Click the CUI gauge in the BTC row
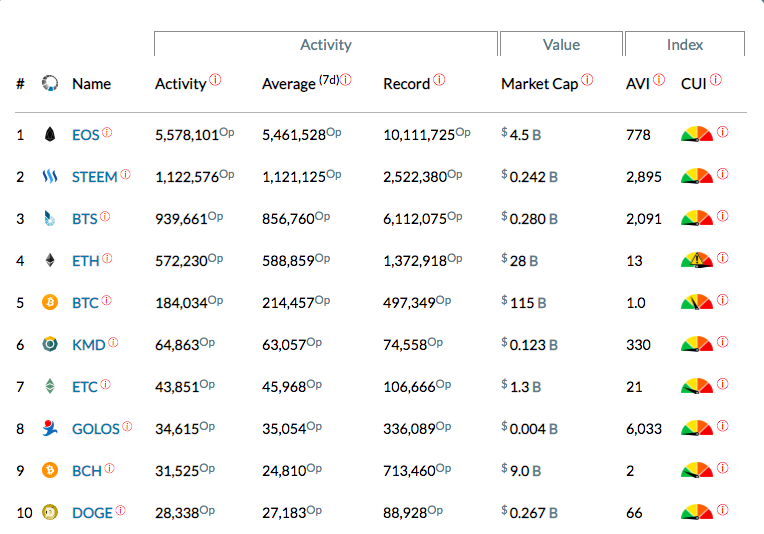Viewport: 764px width, 534px height. coord(697,302)
